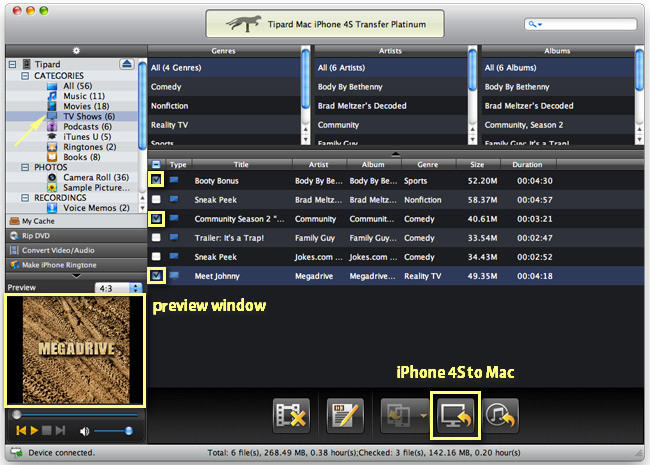Click the gear settings icon above tree
The width and height of the screenshot is (650, 465).
pos(76,51)
